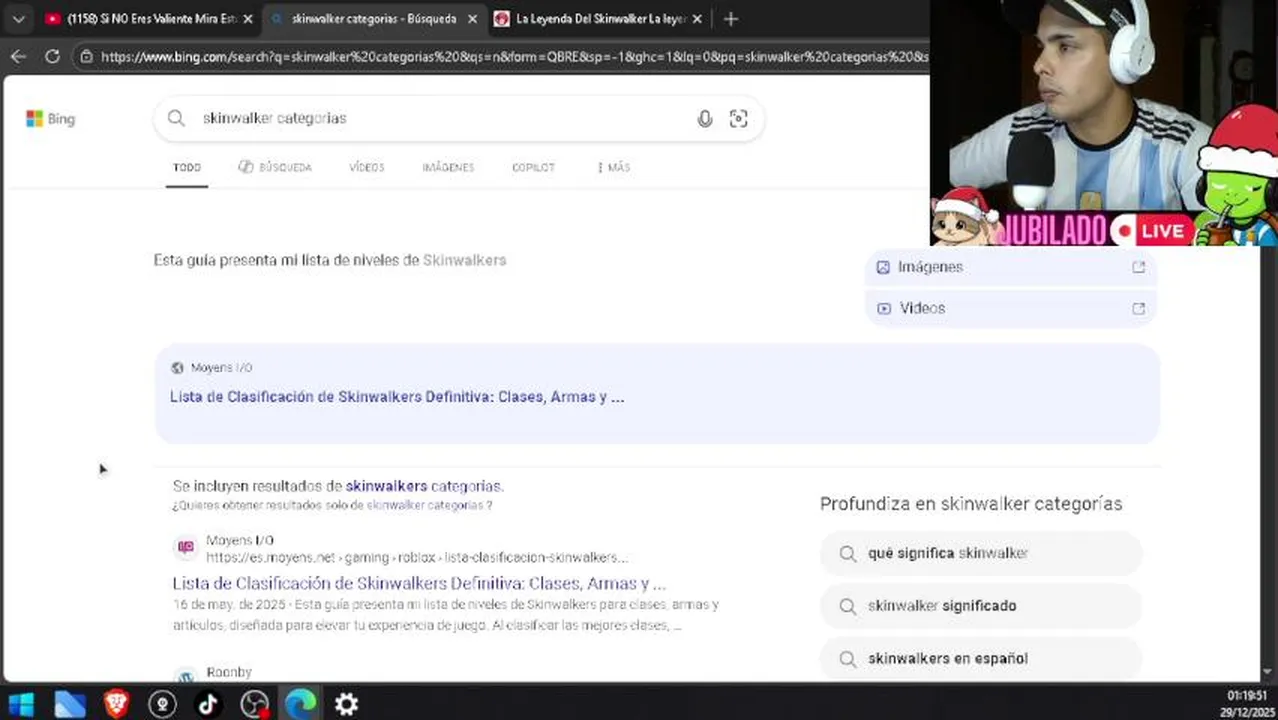Close the skinwalker categorias tab
This screenshot has height=720, width=1278.
[x=472, y=19]
